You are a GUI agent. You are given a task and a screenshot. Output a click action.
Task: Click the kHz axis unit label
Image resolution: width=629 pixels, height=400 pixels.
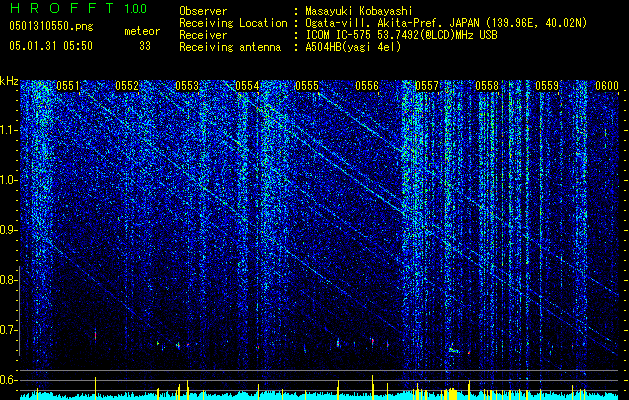[x=9, y=81]
